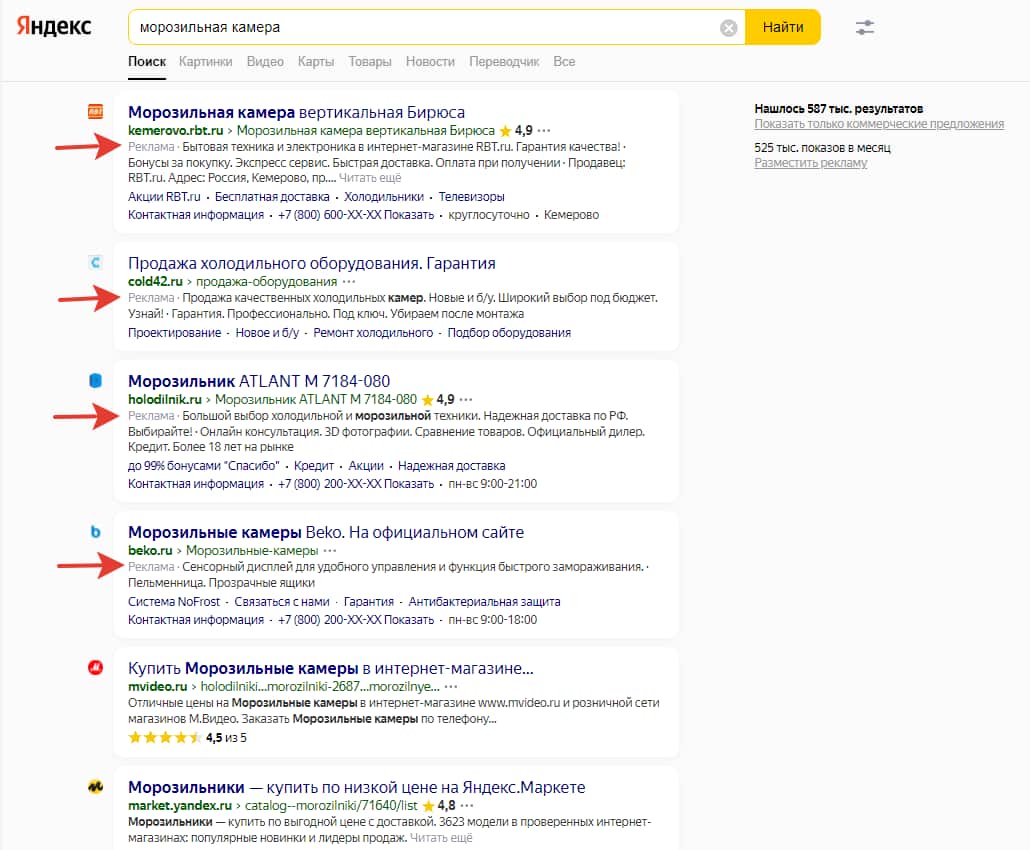Open Бесплатная доставка sitelink
Image resolution: width=1030 pixels, height=850 pixels.
(x=272, y=197)
